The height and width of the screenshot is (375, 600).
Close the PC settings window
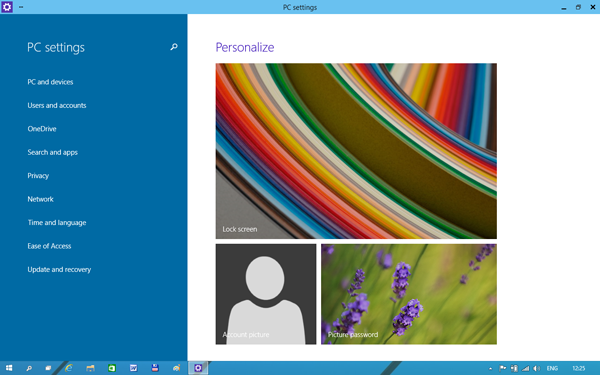point(593,7)
